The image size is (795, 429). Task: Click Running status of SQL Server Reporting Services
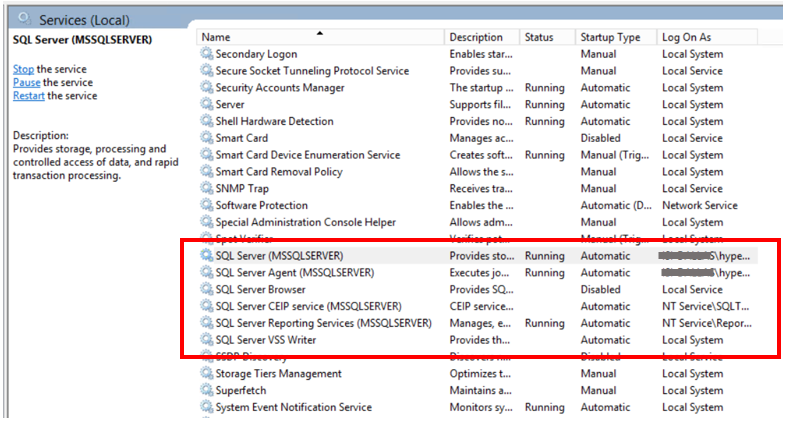tap(545, 324)
